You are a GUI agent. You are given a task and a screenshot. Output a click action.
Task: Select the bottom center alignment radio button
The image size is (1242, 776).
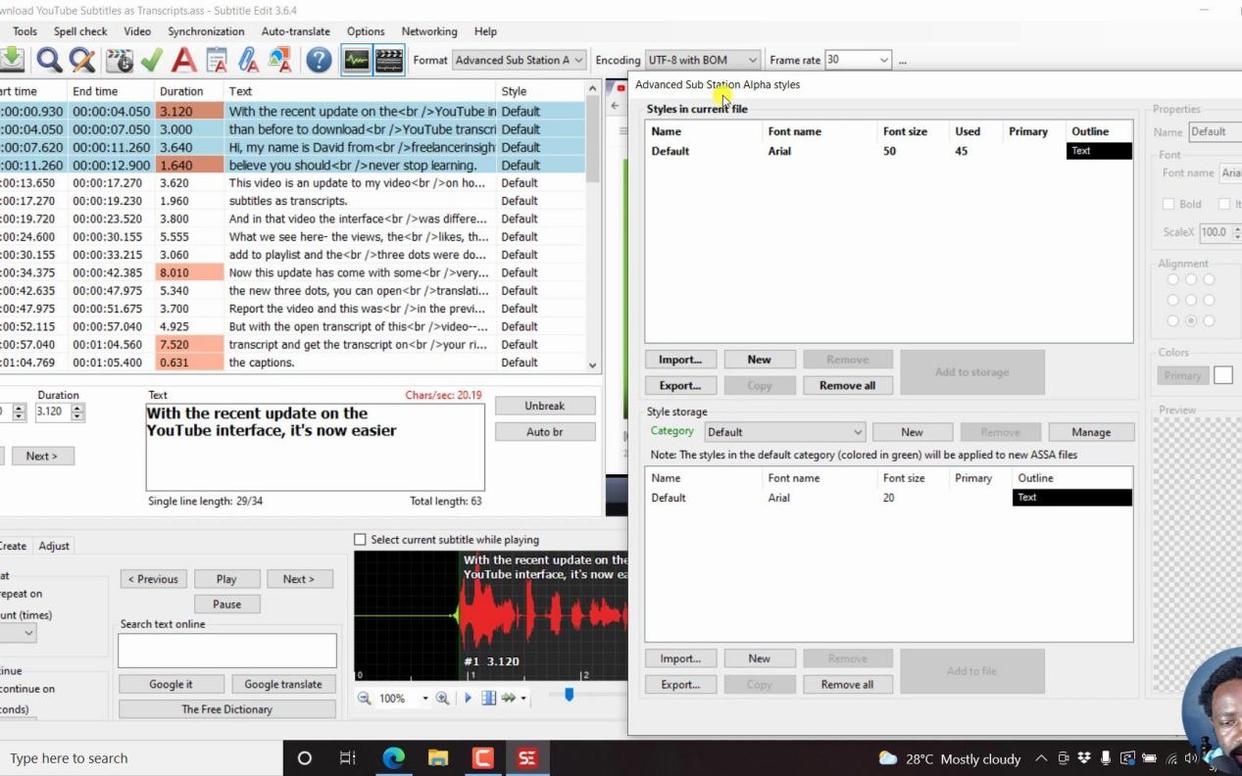(x=1191, y=321)
